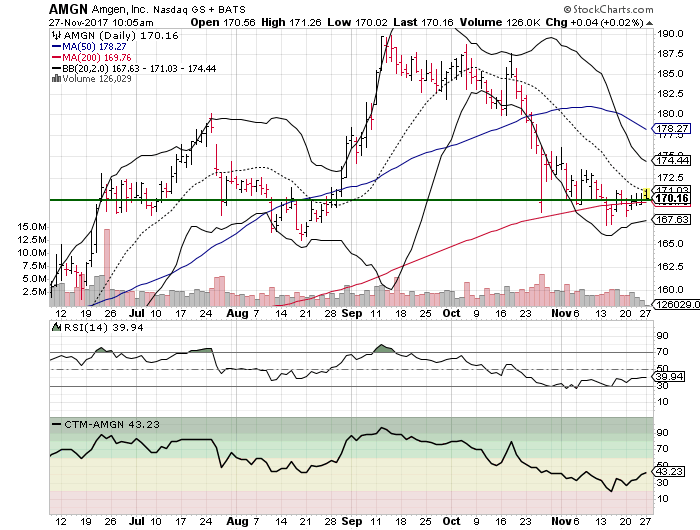700x530 pixels.
Task: Select the black CTM-AMGN legend line swatch
Action: click(x=57, y=424)
